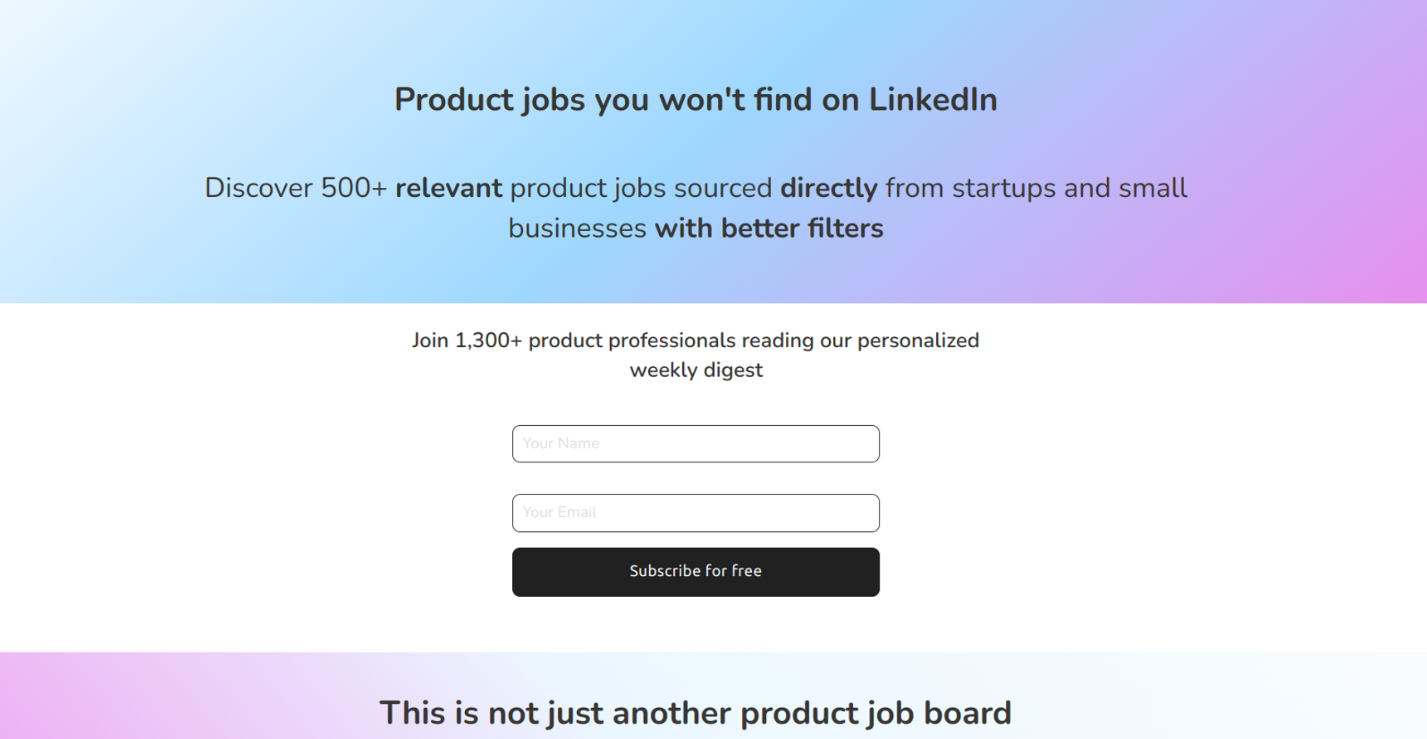Click the word "Discover" in the subtitle
Image resolution: width=1427 pixels, height=739 pixels.
[258, 188]
